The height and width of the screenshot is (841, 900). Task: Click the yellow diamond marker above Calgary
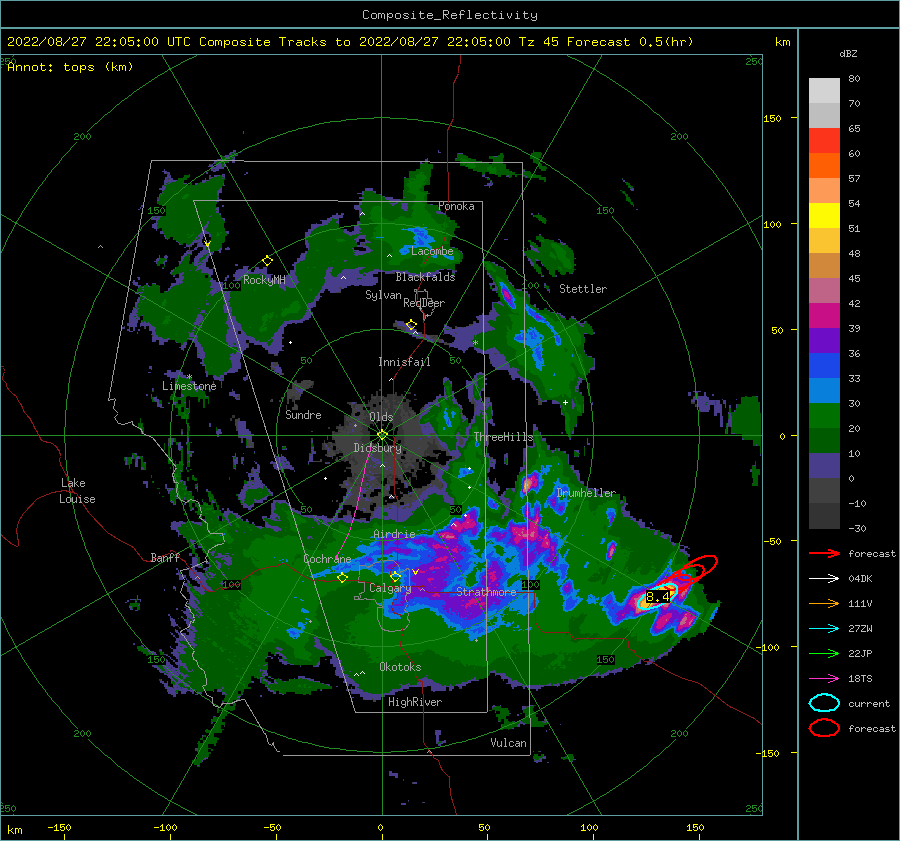click(395, 576)
